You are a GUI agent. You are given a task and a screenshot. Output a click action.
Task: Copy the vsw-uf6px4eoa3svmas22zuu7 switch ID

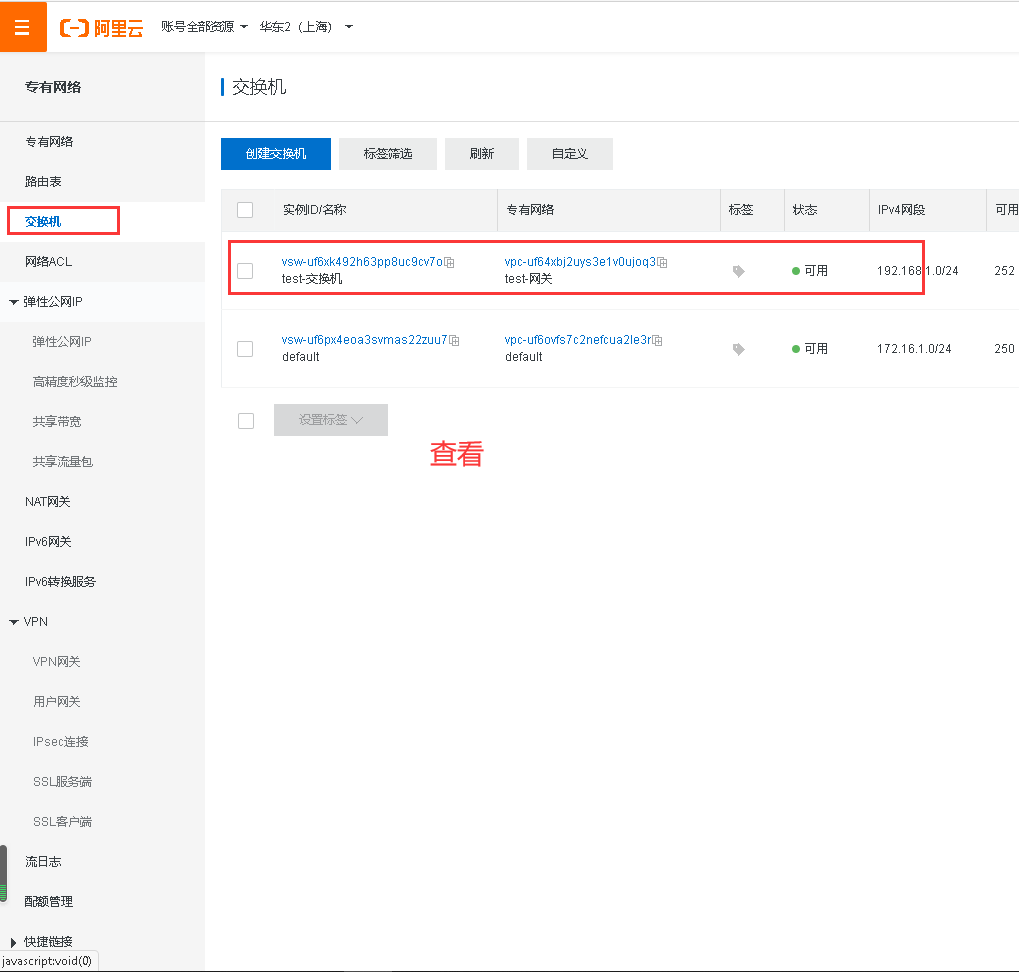click(454, 340)
